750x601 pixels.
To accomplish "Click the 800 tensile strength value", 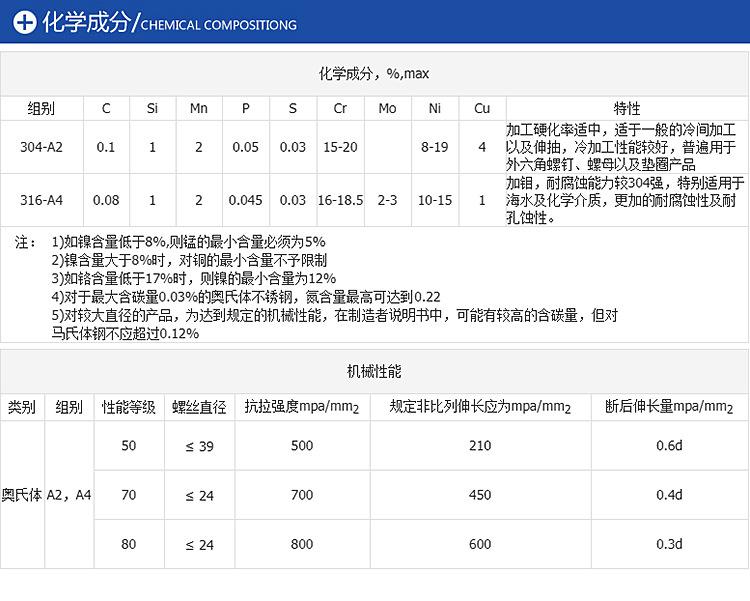I will click(302, 544).
